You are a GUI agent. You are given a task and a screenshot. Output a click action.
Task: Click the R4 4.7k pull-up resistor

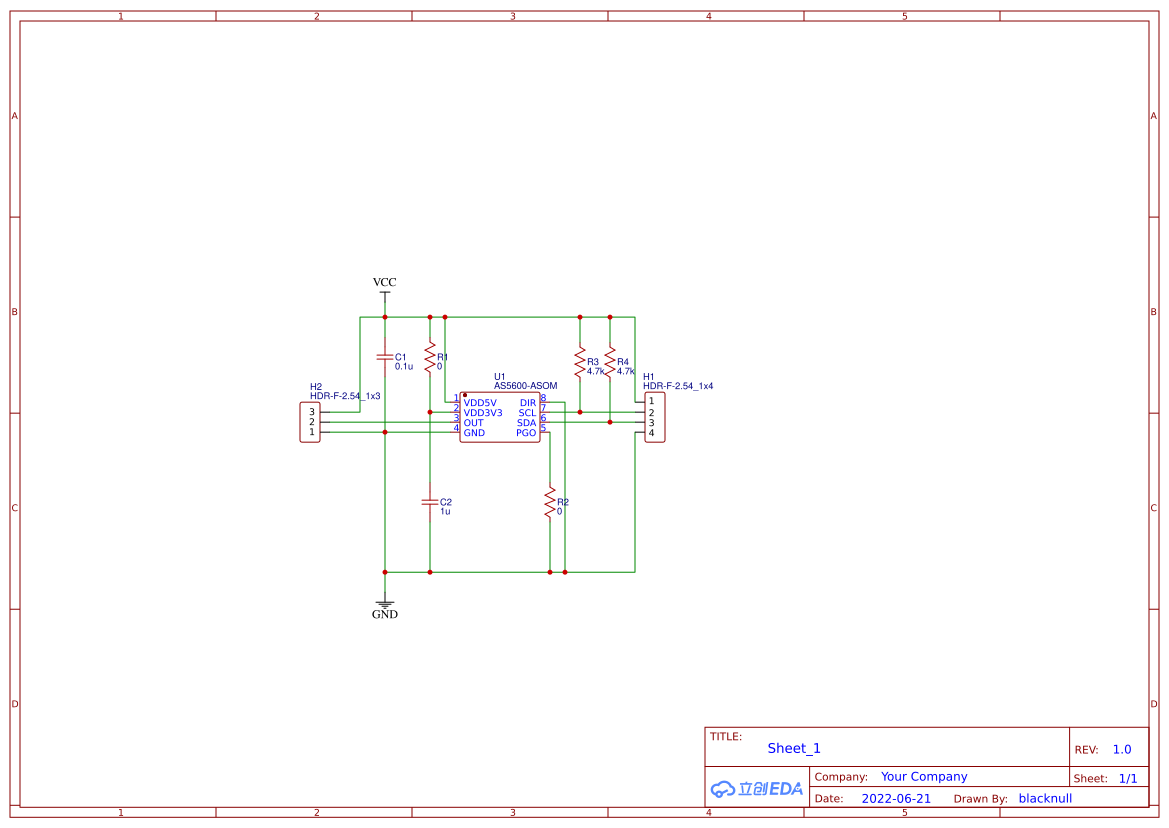[x=609, y=362]
